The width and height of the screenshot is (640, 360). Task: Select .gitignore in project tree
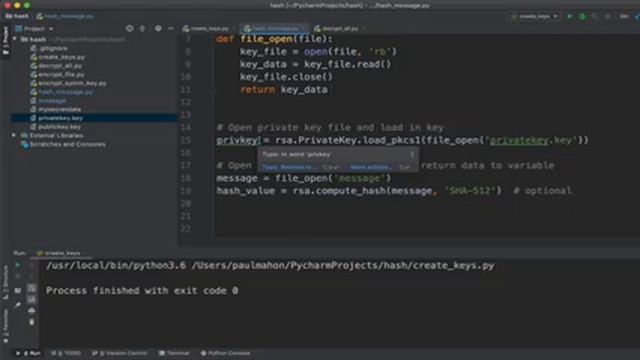[53, 48]
